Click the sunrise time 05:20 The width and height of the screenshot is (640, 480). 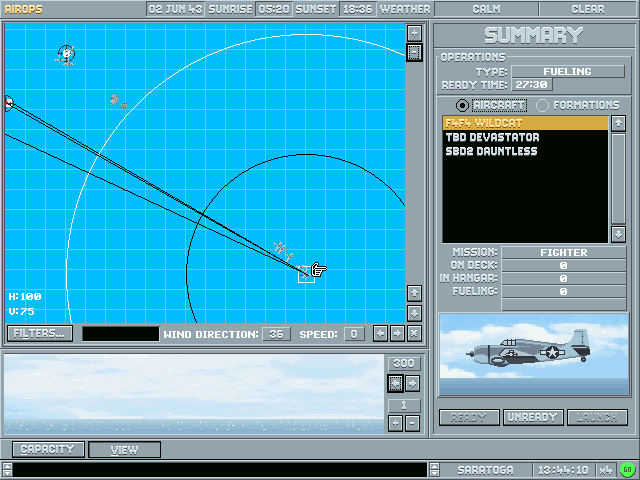(x=274, y=9)
